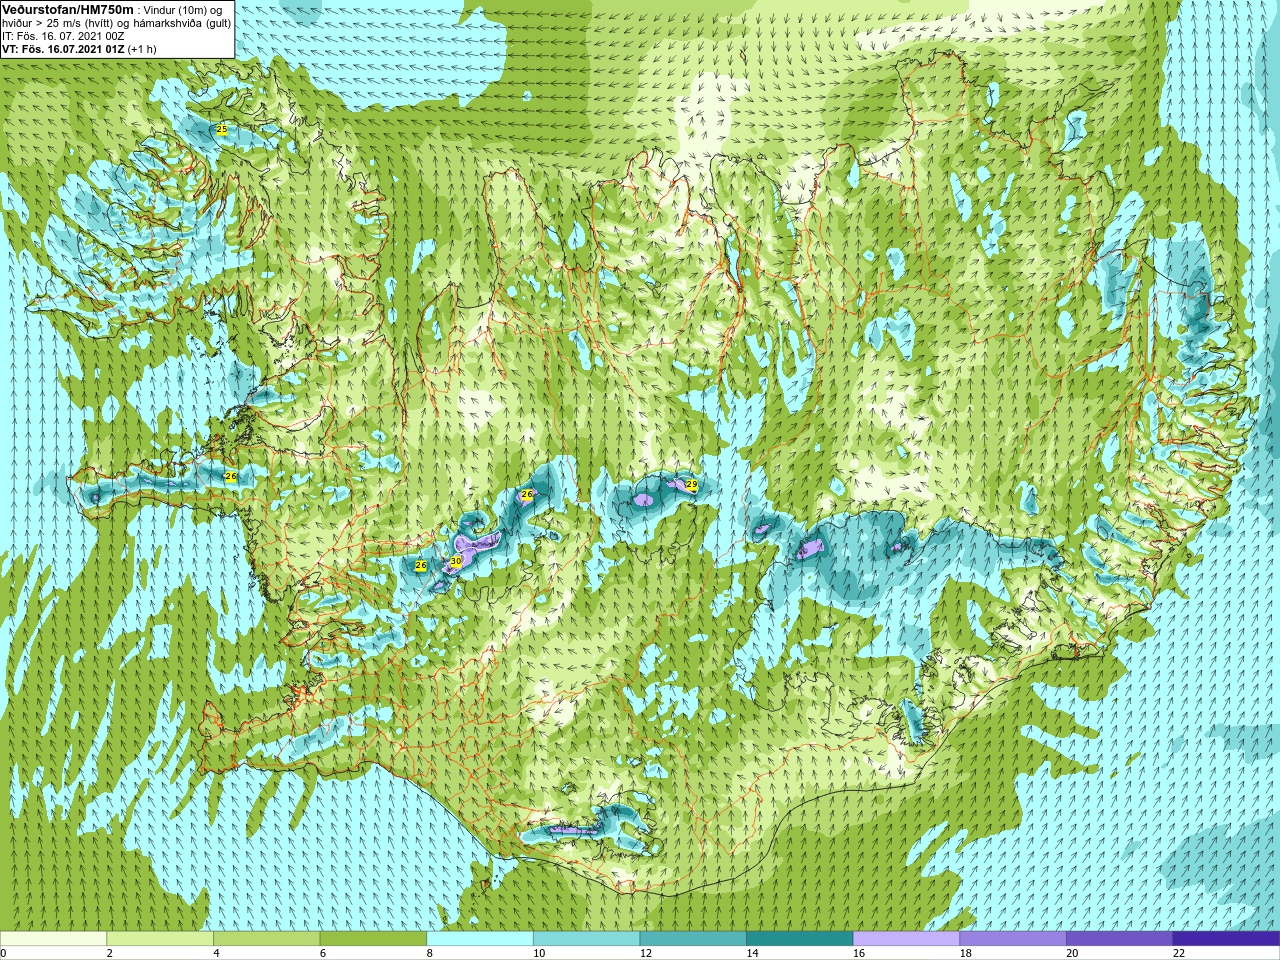Click the 0–2 m/s pale yellow legend swatch
The width and height of the screenshot is (1280, 960).
click(x=53, y=939)
